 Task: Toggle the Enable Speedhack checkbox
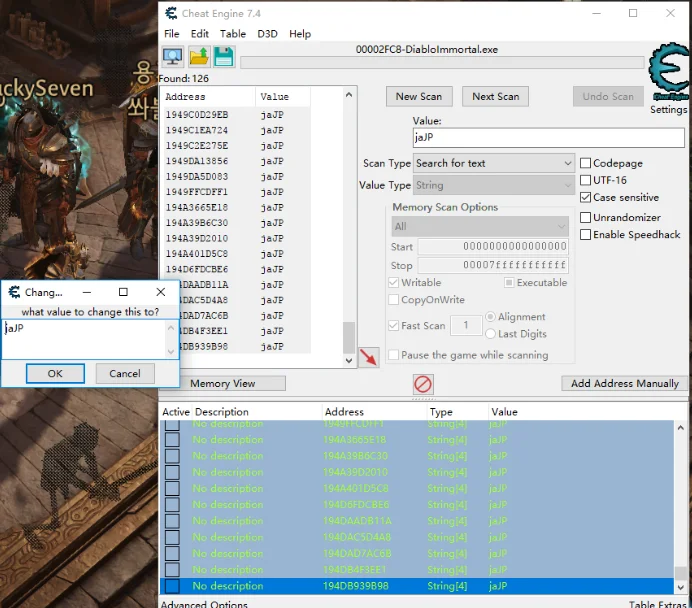(586, 234)
